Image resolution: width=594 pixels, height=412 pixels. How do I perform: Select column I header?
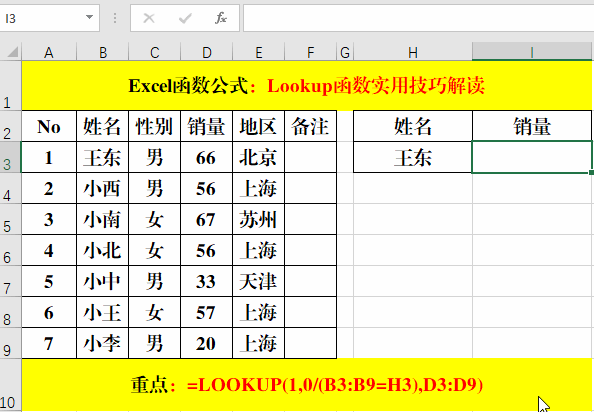532,52
